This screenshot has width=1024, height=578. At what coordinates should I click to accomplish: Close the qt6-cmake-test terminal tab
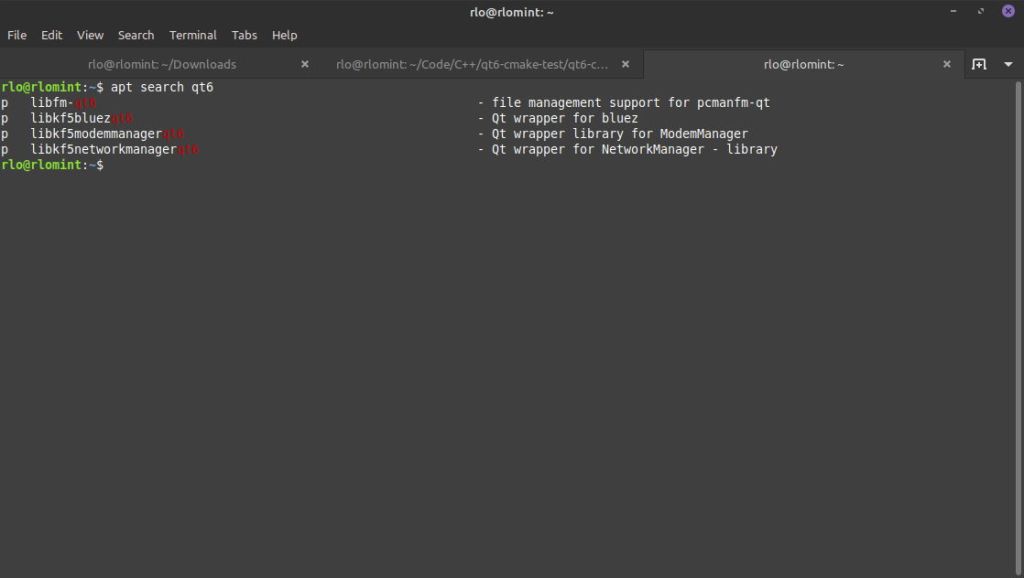coord(626,64)
